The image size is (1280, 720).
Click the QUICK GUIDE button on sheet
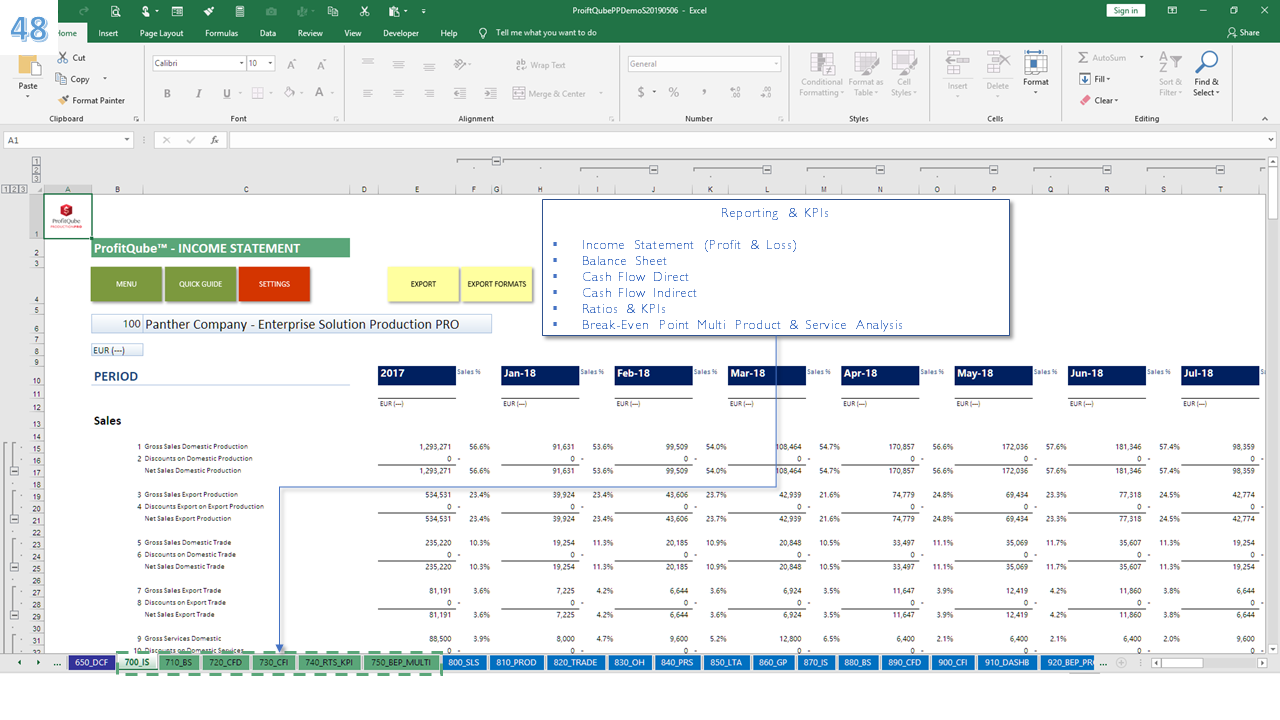pyautogui.click(x=200, y=284)
